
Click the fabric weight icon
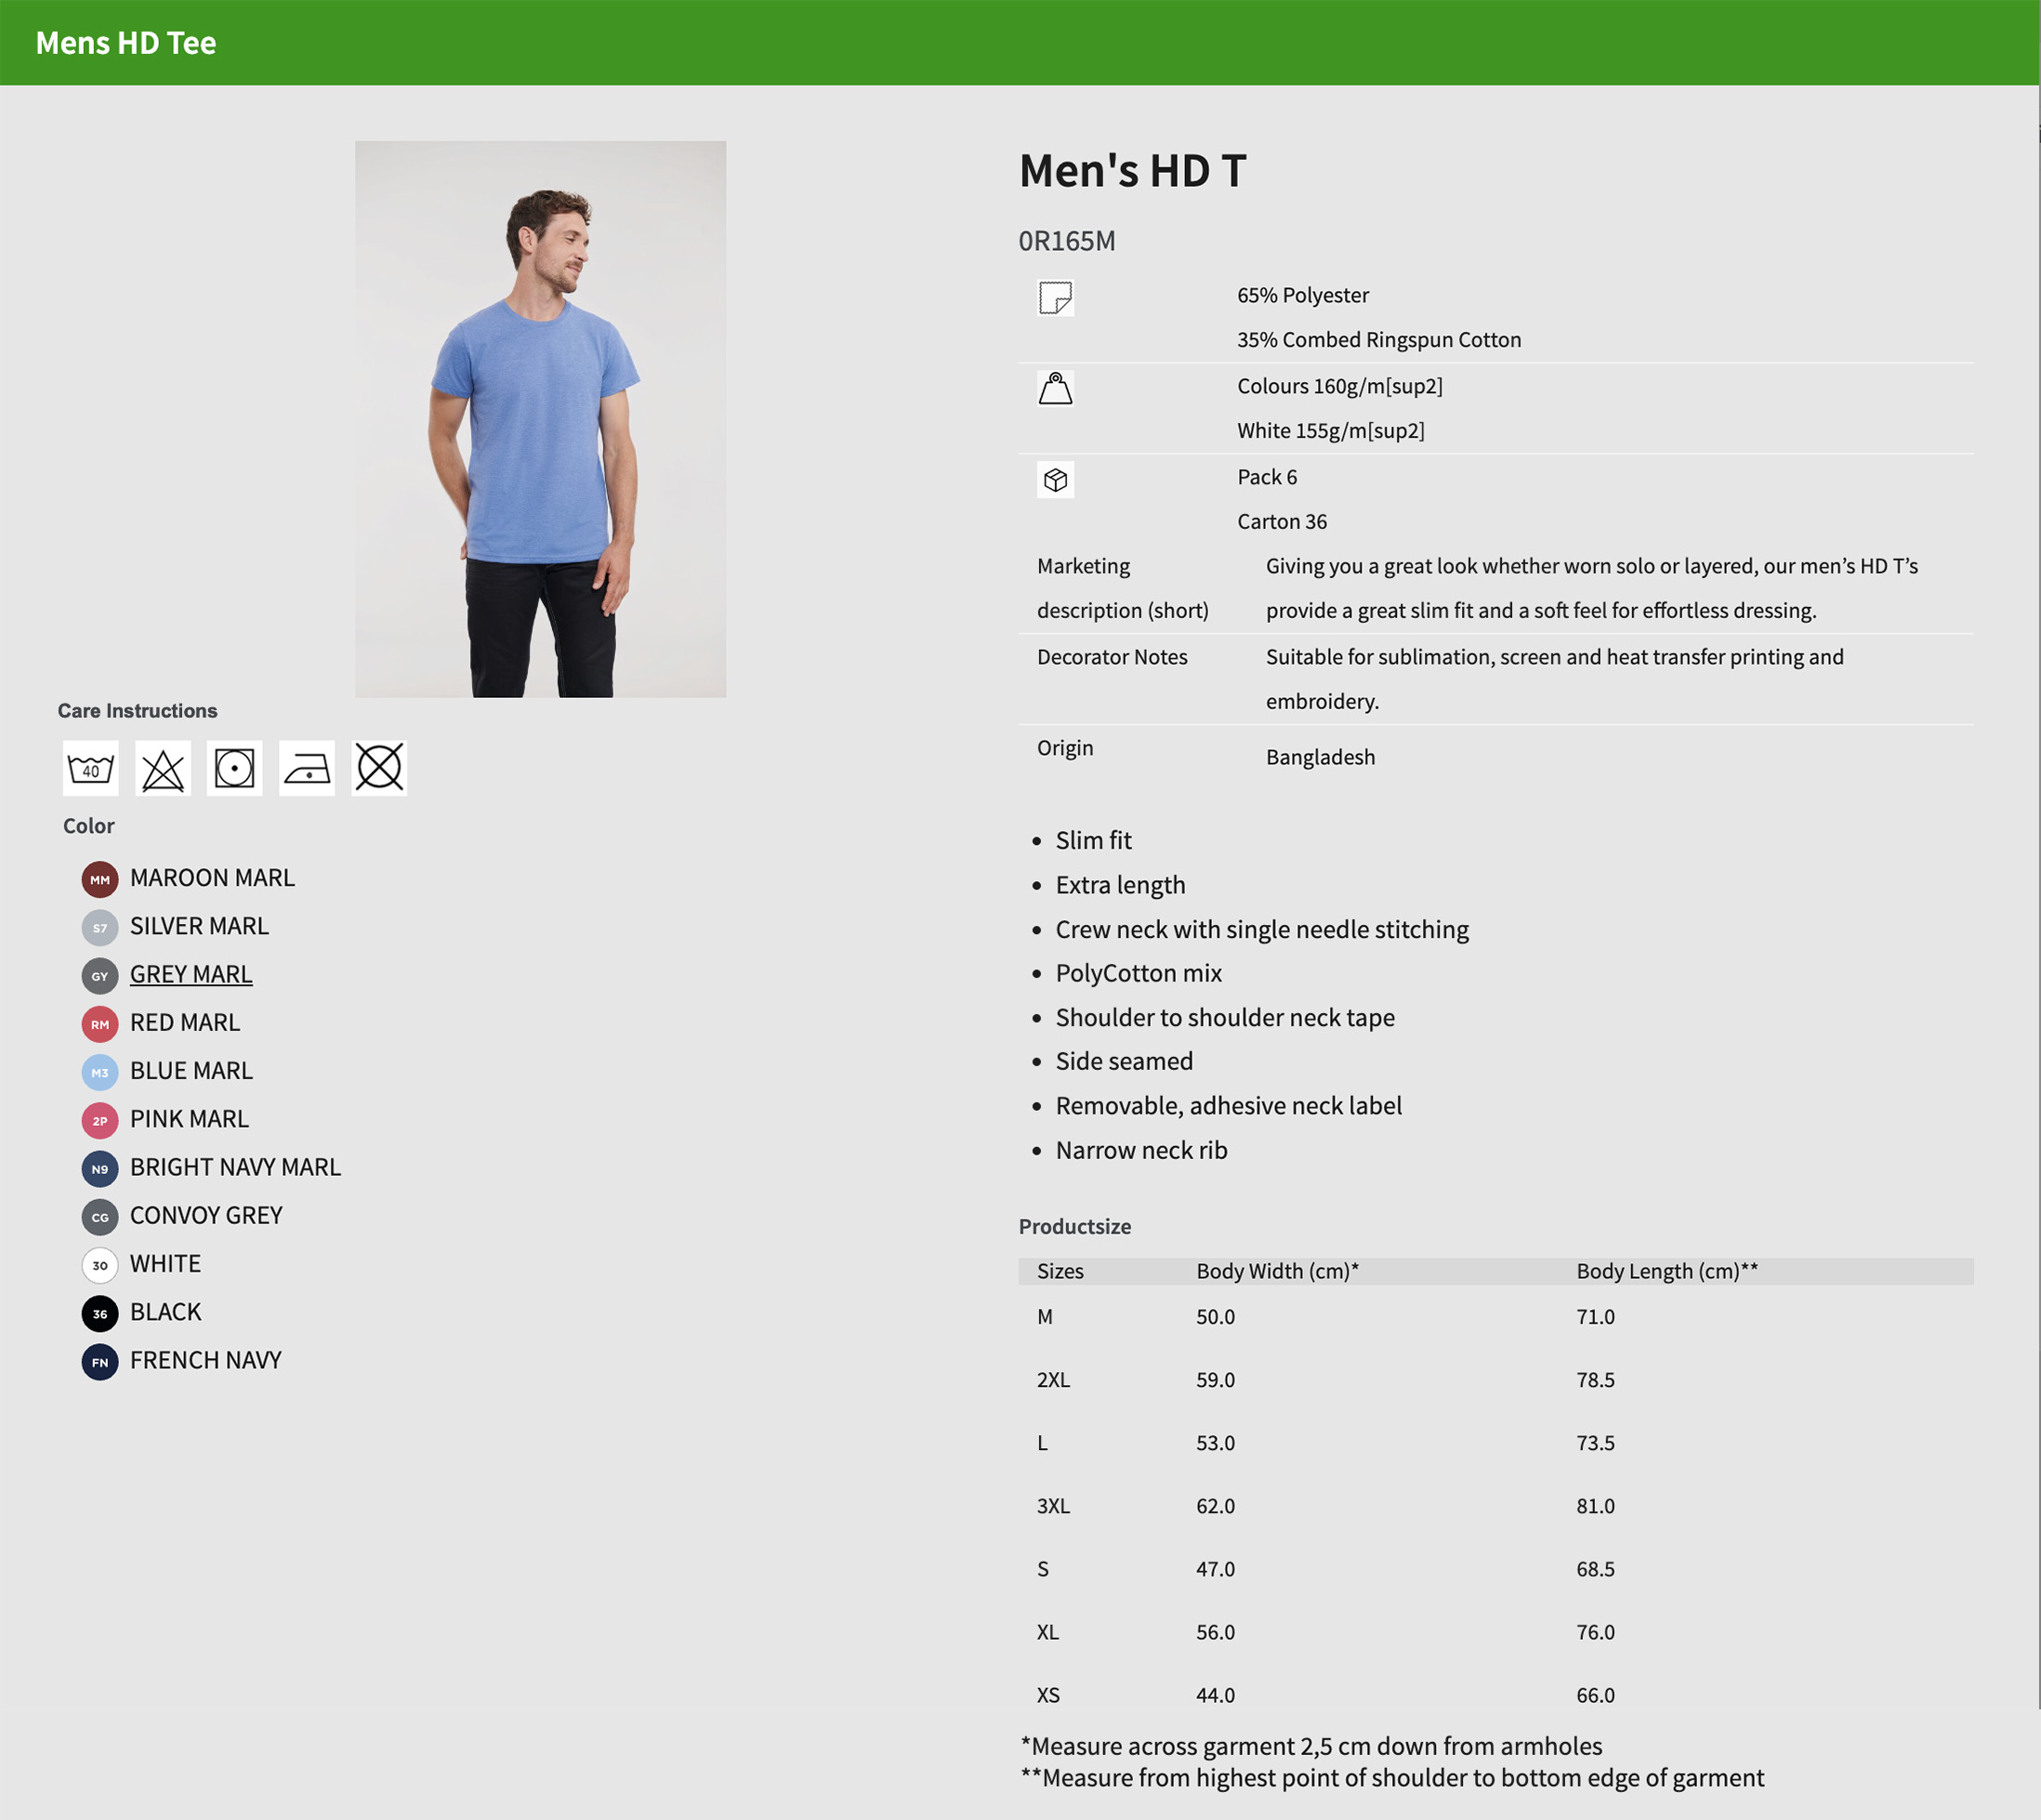pyautogui.click(x=1055, y=388)
